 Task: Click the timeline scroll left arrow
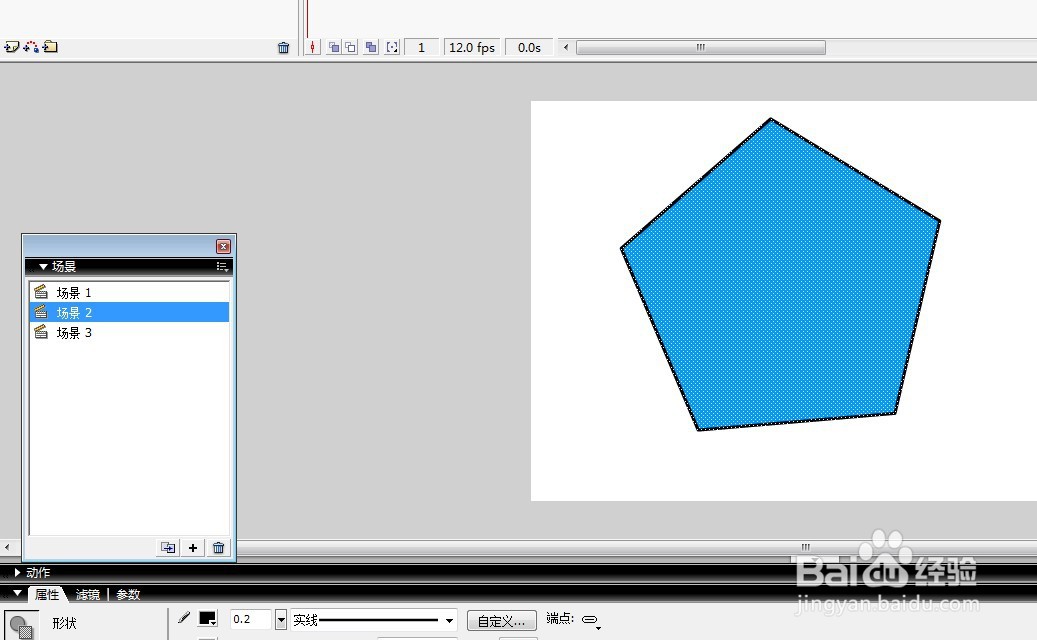[565, 48]
